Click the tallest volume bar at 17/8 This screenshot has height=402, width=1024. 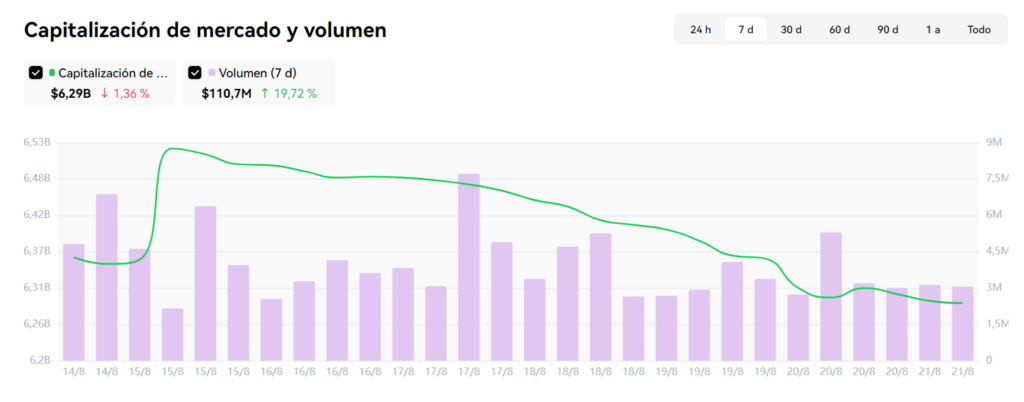(468, 267)
